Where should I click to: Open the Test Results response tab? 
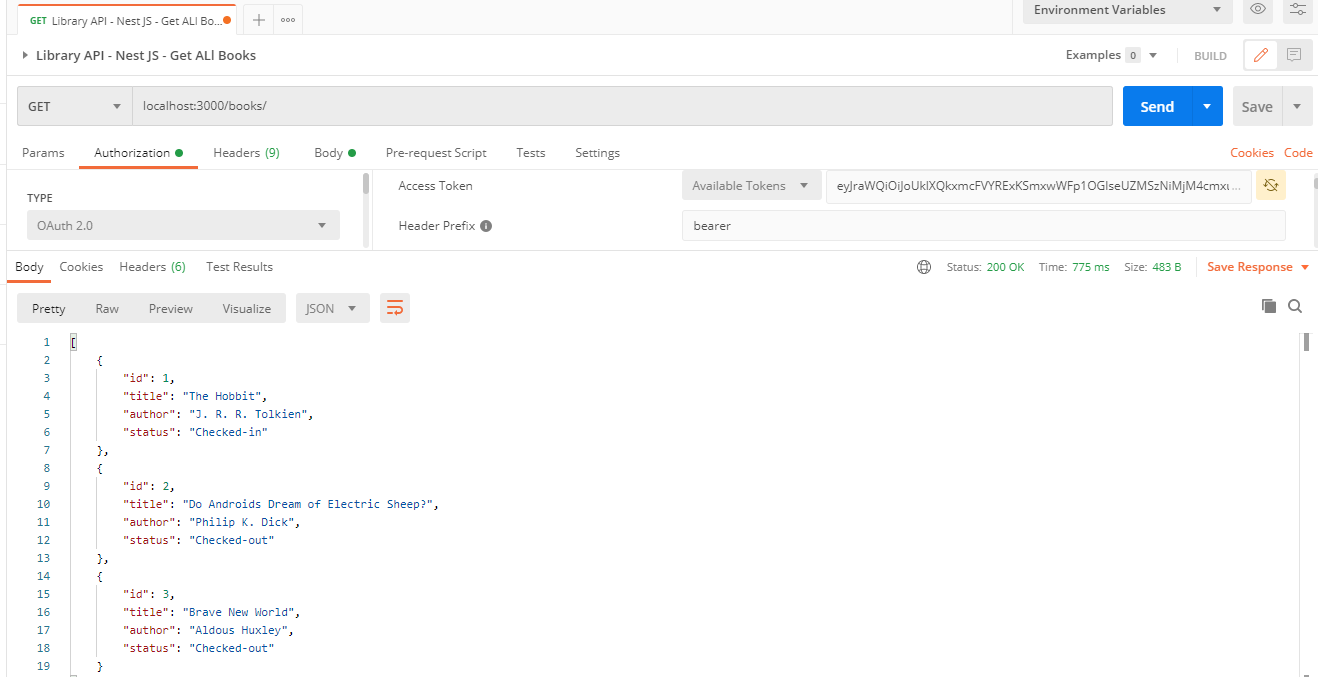point(239,267)
